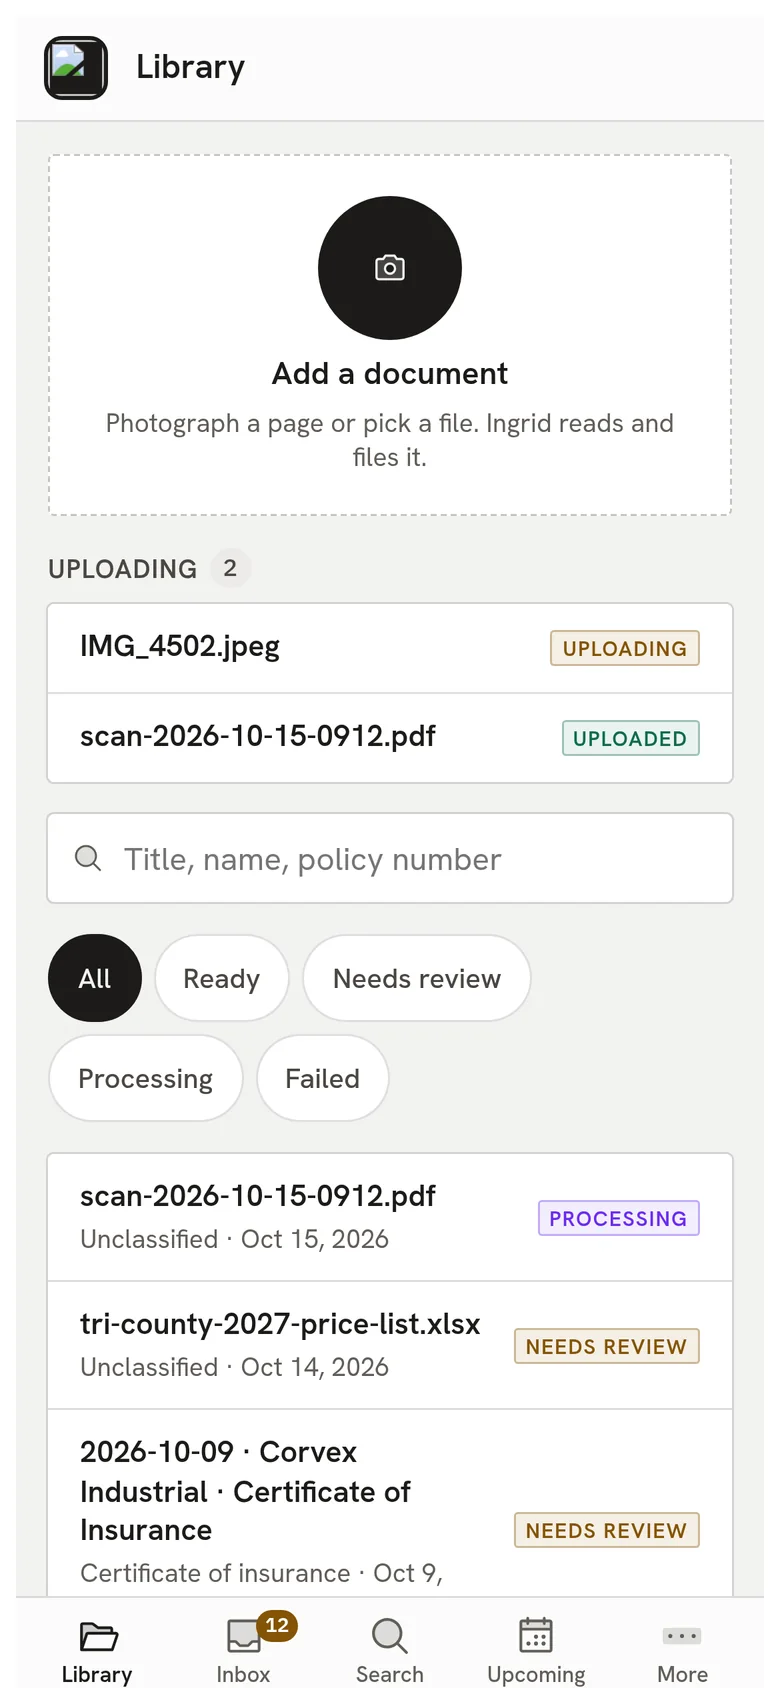Screen dimensions: 780x1688
Task: Click the Upcoming tab label
Action: [536, 1674]
